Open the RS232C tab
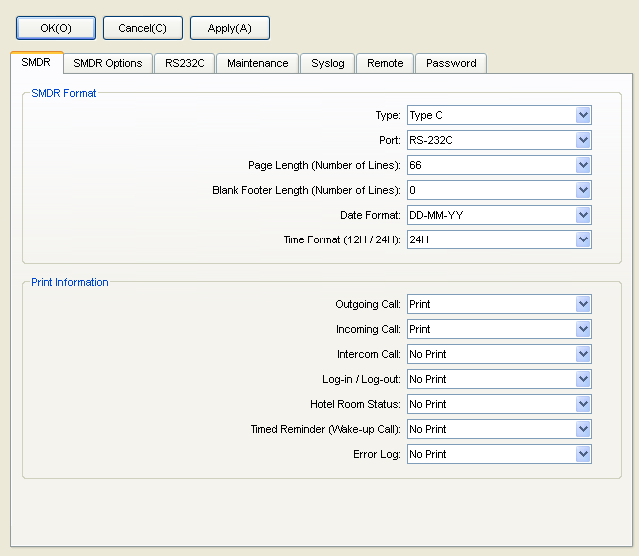The width and height of the screenshot is (639, 556). (x=184, y=63)
